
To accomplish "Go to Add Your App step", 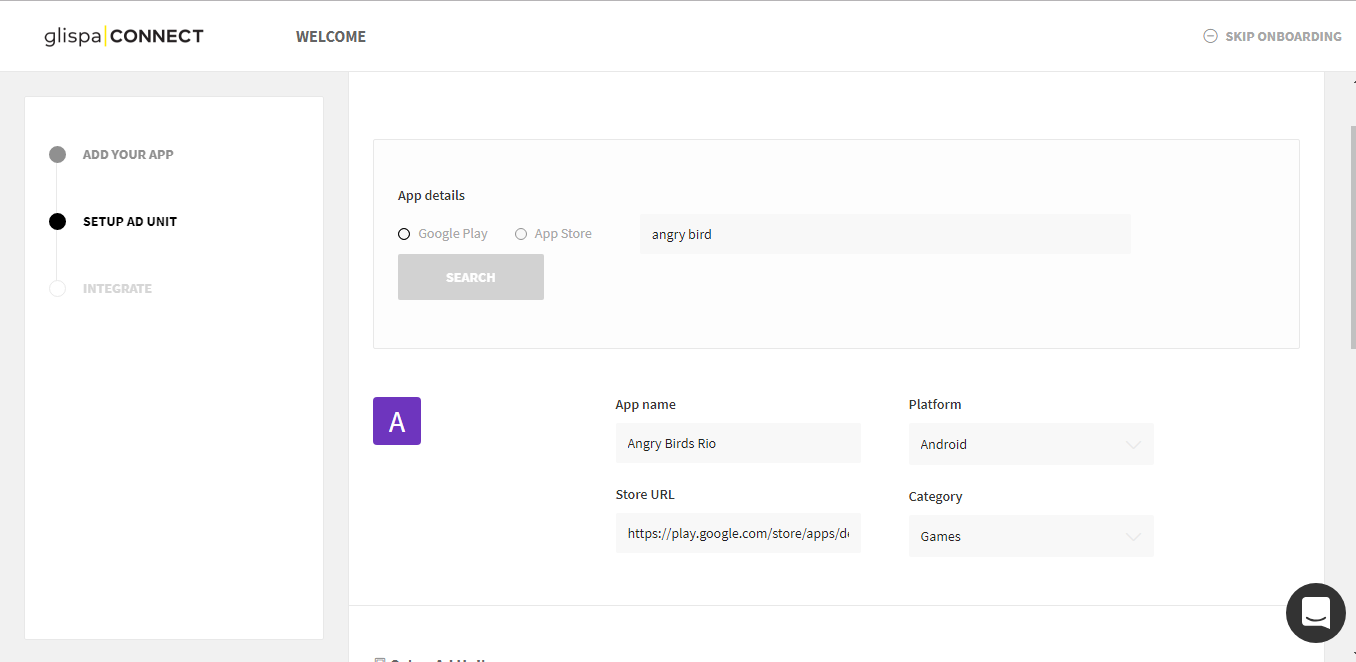I will point(128,155).
